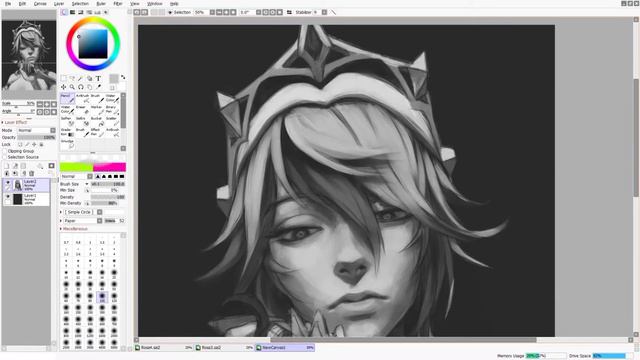Click the Redo button in toolbar
The height and width of the screenshot is (360, 640).
coord(144,12)
